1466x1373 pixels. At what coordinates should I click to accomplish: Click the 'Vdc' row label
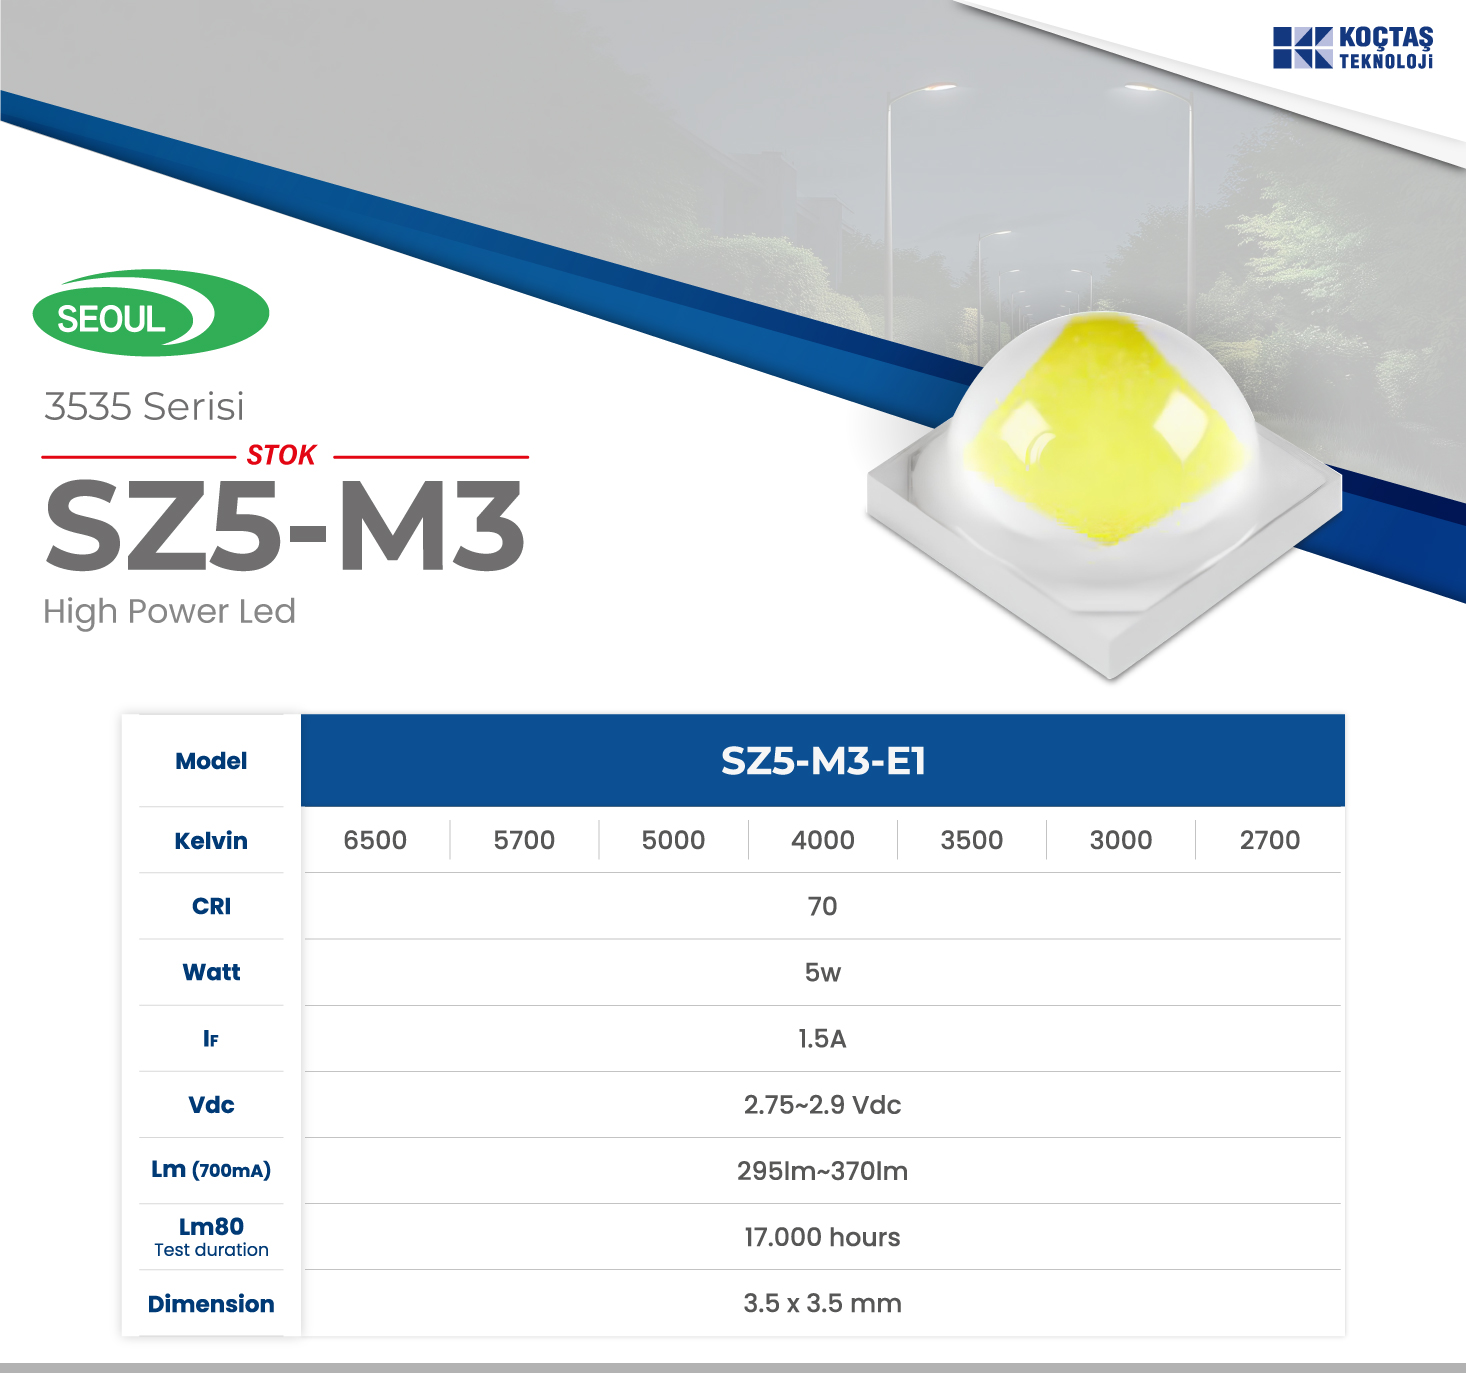pyautogui.click(x=211, y=1105)
